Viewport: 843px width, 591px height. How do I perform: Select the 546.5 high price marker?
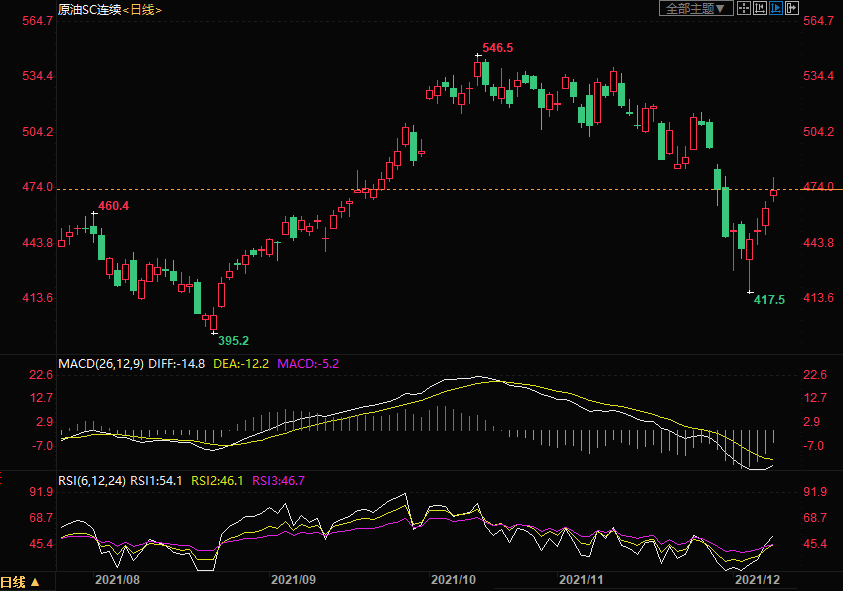(x=497, y=48)
